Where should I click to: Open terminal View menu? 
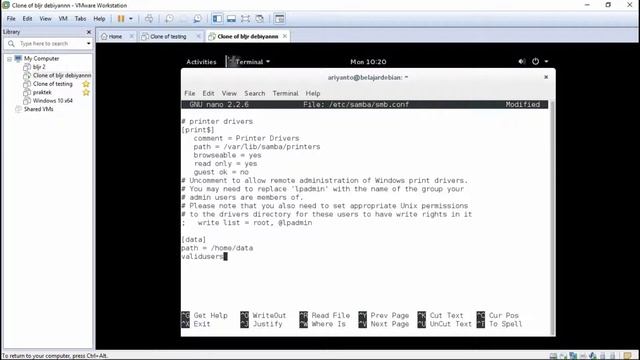[x=229, y=93]
